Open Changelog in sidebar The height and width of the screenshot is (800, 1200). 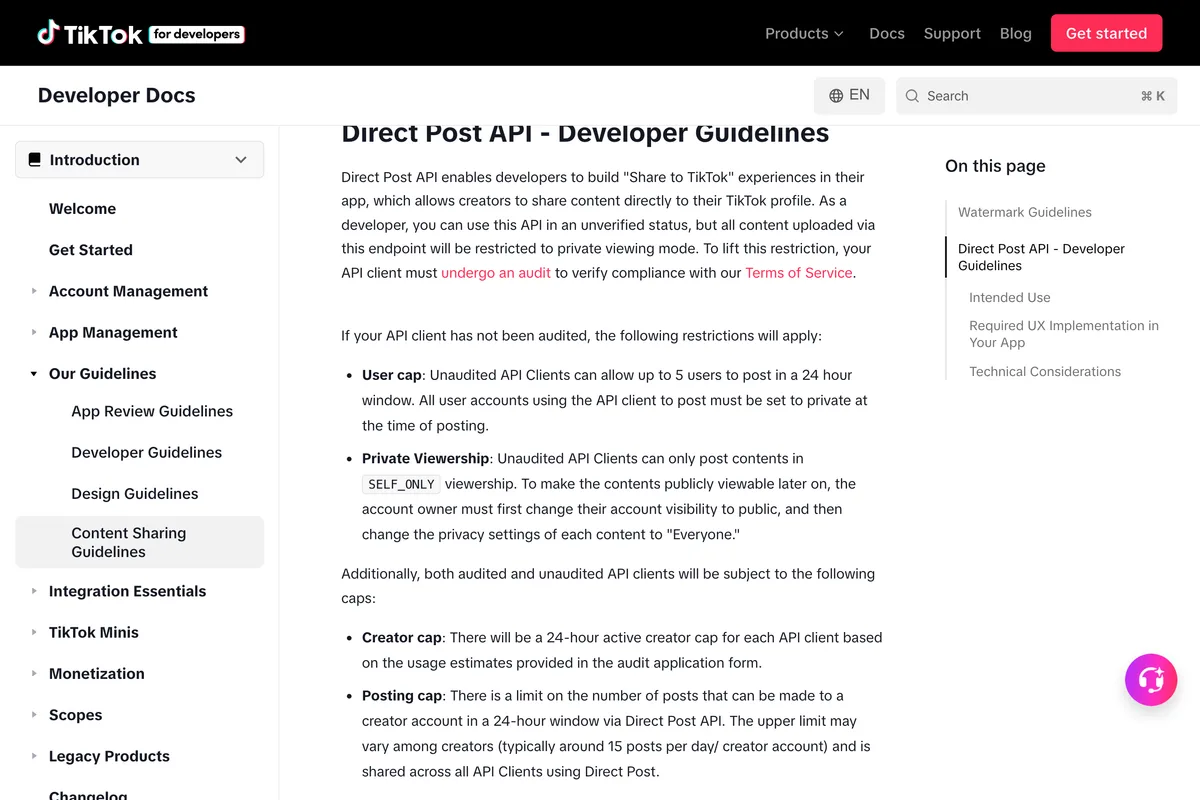[88, 795]
